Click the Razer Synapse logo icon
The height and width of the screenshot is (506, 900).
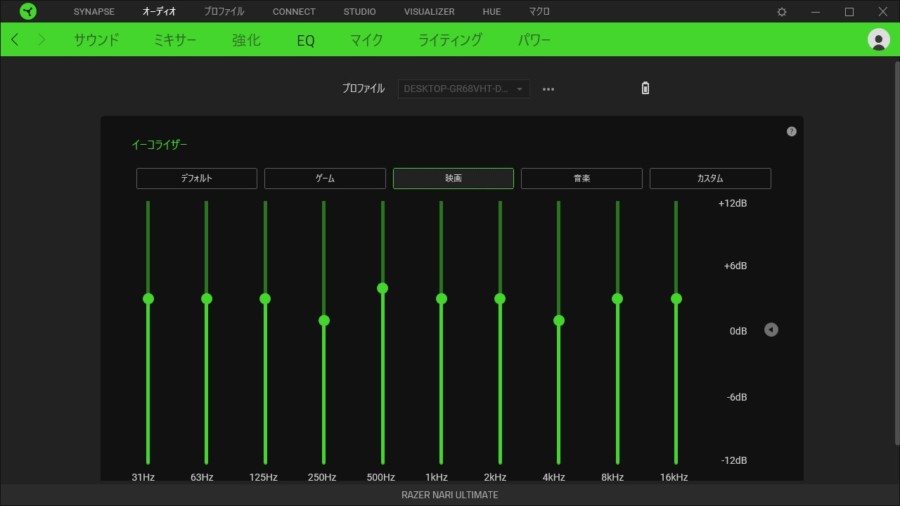point(28,11)
